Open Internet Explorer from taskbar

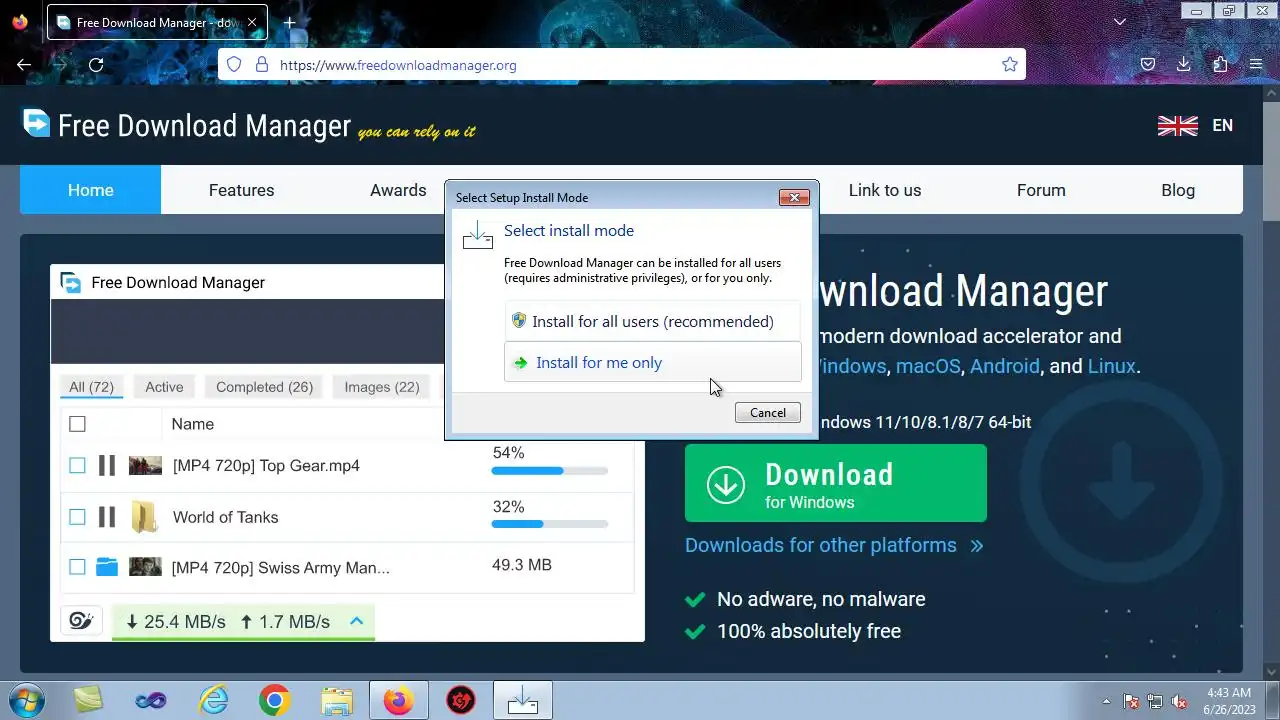coord(213,701)
